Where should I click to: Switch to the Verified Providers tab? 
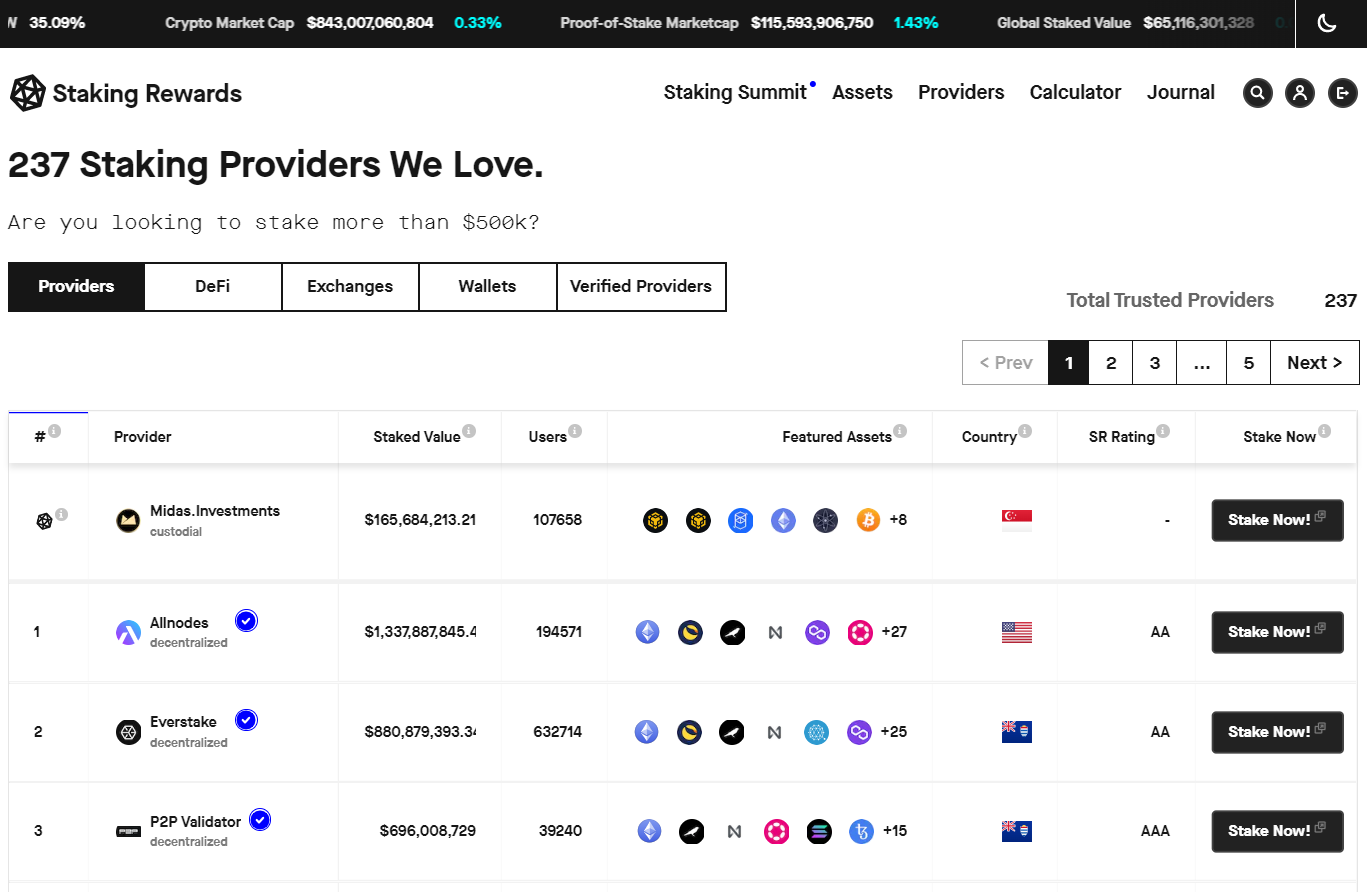point(641,287)
